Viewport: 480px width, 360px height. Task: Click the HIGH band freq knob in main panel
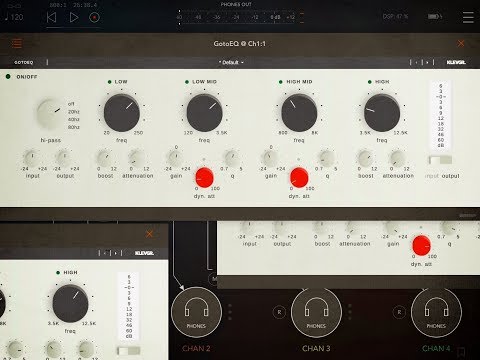click(x=382, y=113)
